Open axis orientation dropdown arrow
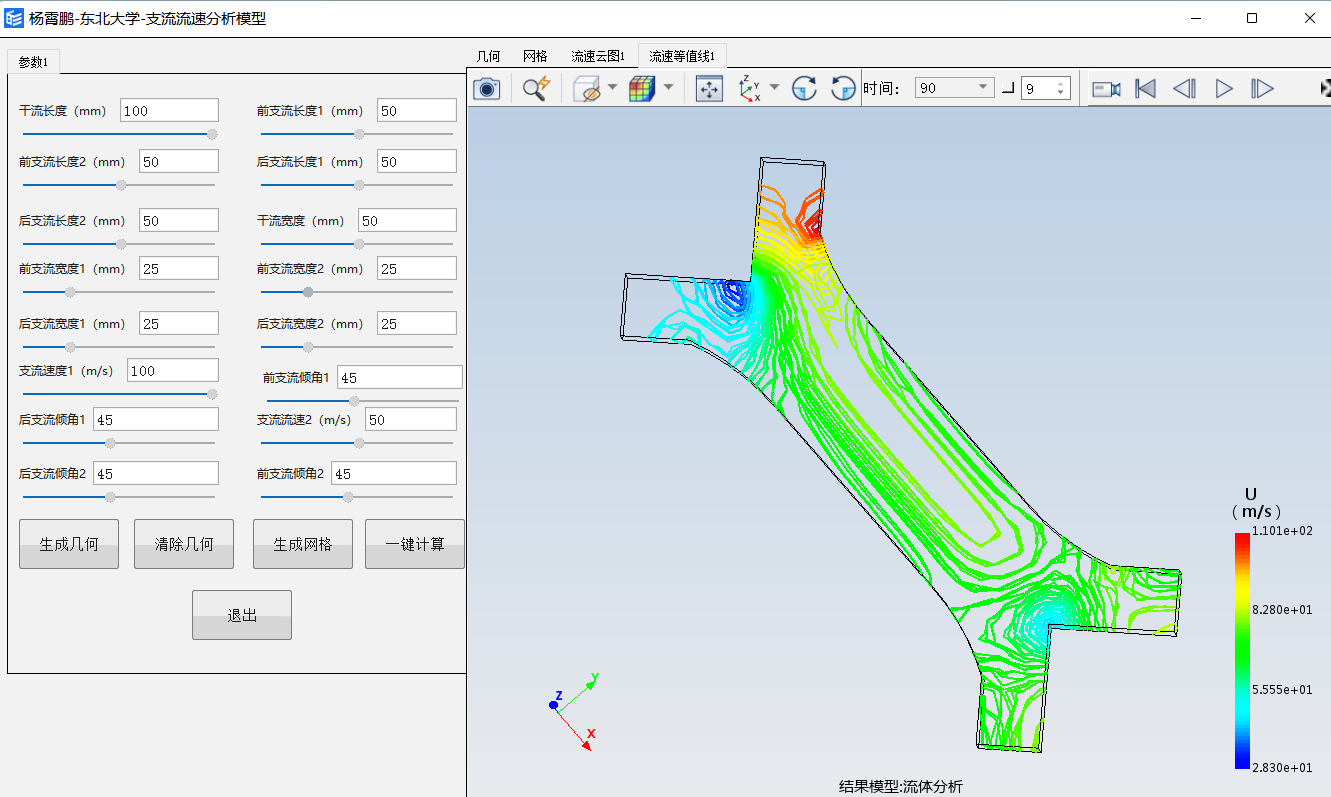 coord(773,88)
